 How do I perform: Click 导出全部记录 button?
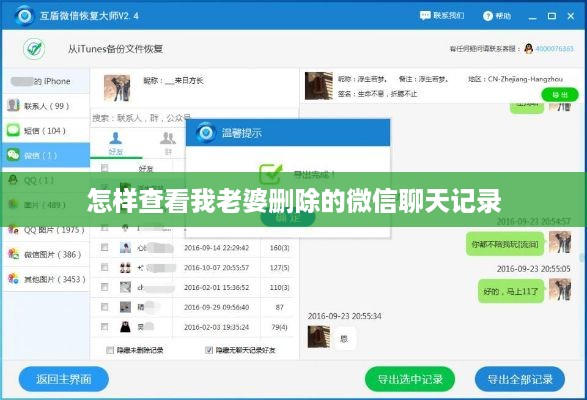pos(520,379)
